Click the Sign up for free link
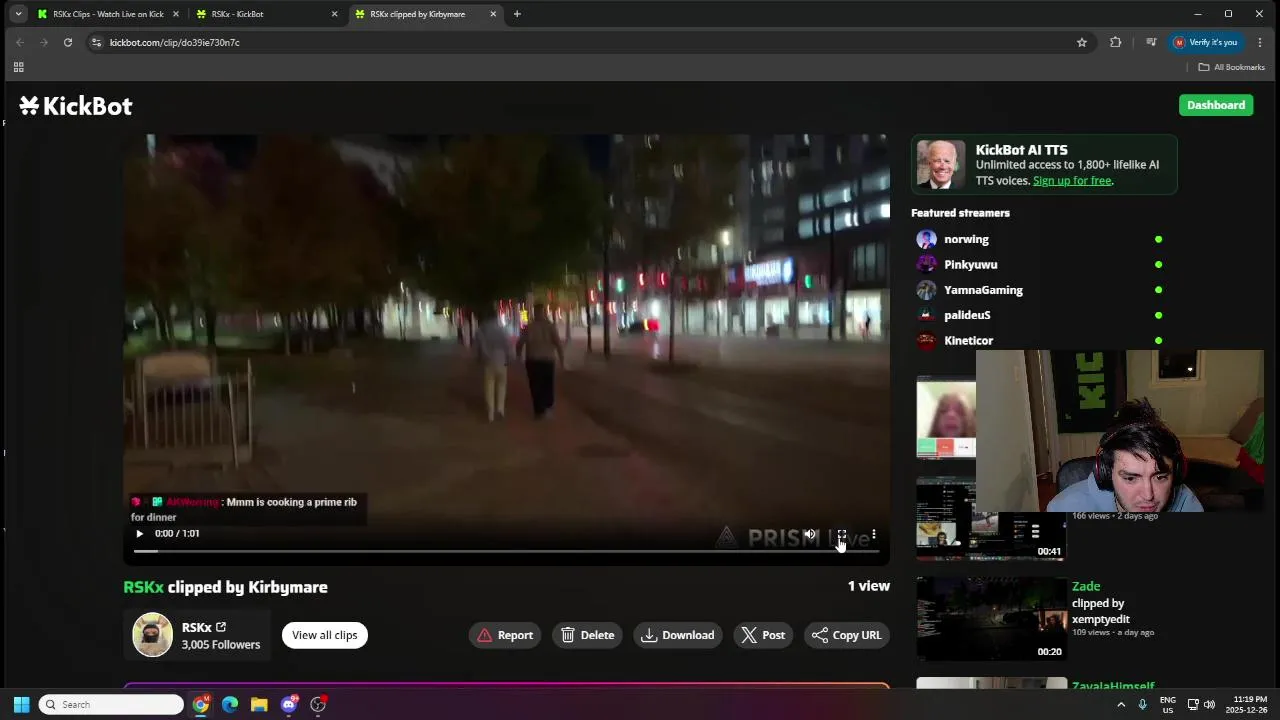This screenshot has width=1280, height=720. point(1072,181)
